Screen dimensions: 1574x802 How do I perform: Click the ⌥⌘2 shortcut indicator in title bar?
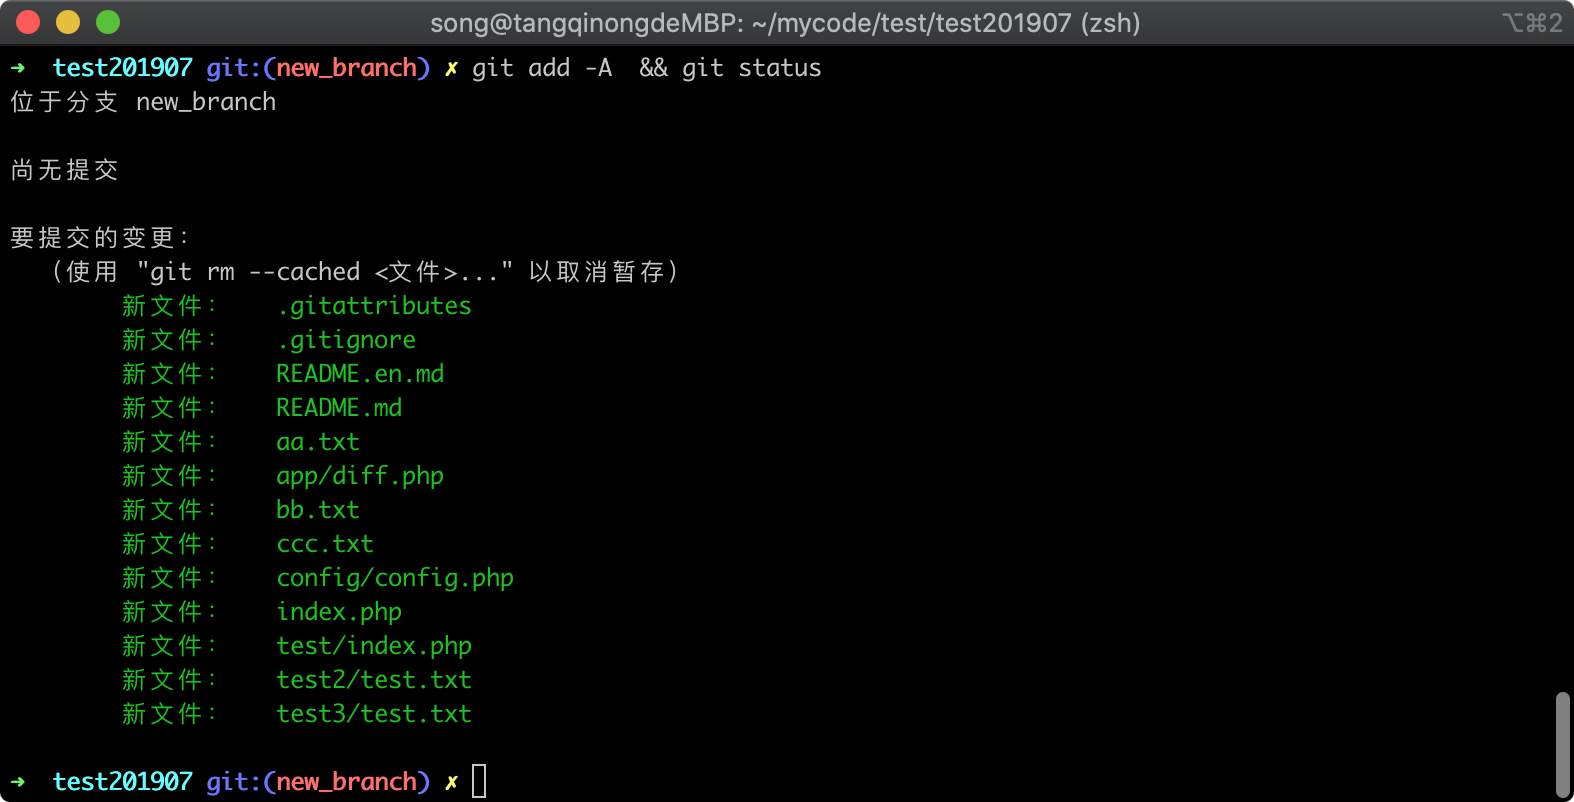pyautogui.click(x=1531, y=23)
